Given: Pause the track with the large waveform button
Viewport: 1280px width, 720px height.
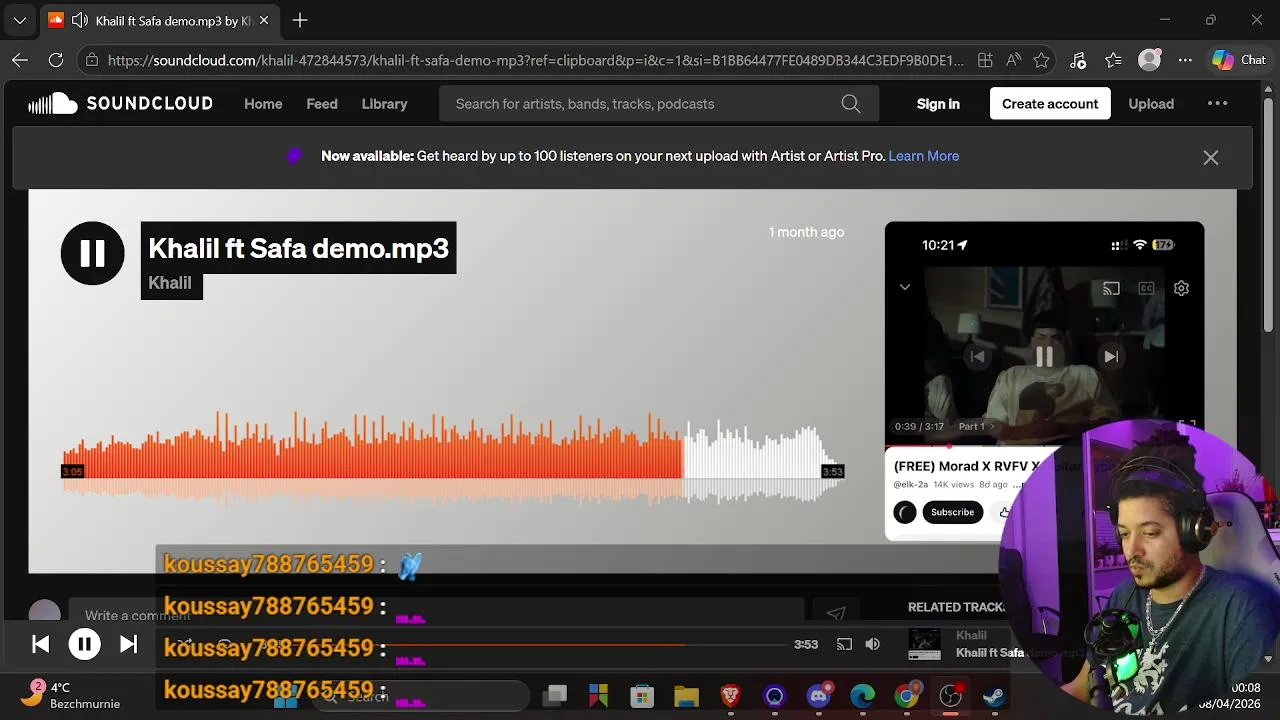Looking at the screenshot, I should 92,253.
